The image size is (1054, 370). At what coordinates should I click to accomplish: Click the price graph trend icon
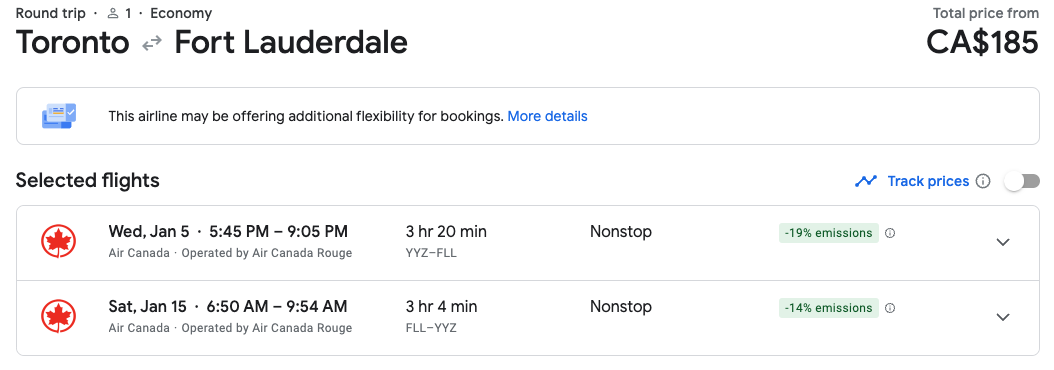[866, 181]
